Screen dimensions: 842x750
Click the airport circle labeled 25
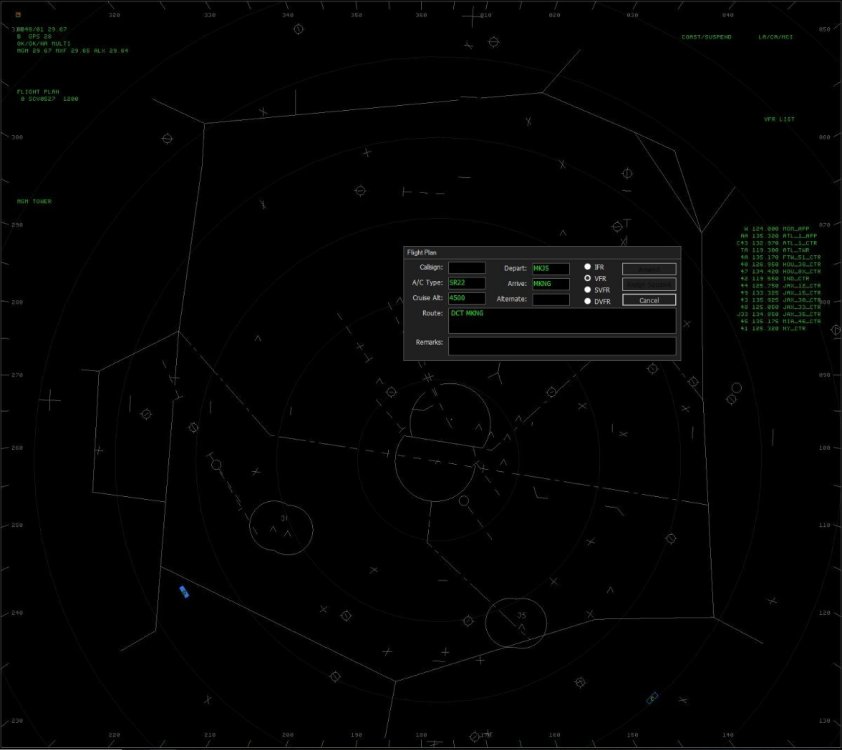point(516,622)
